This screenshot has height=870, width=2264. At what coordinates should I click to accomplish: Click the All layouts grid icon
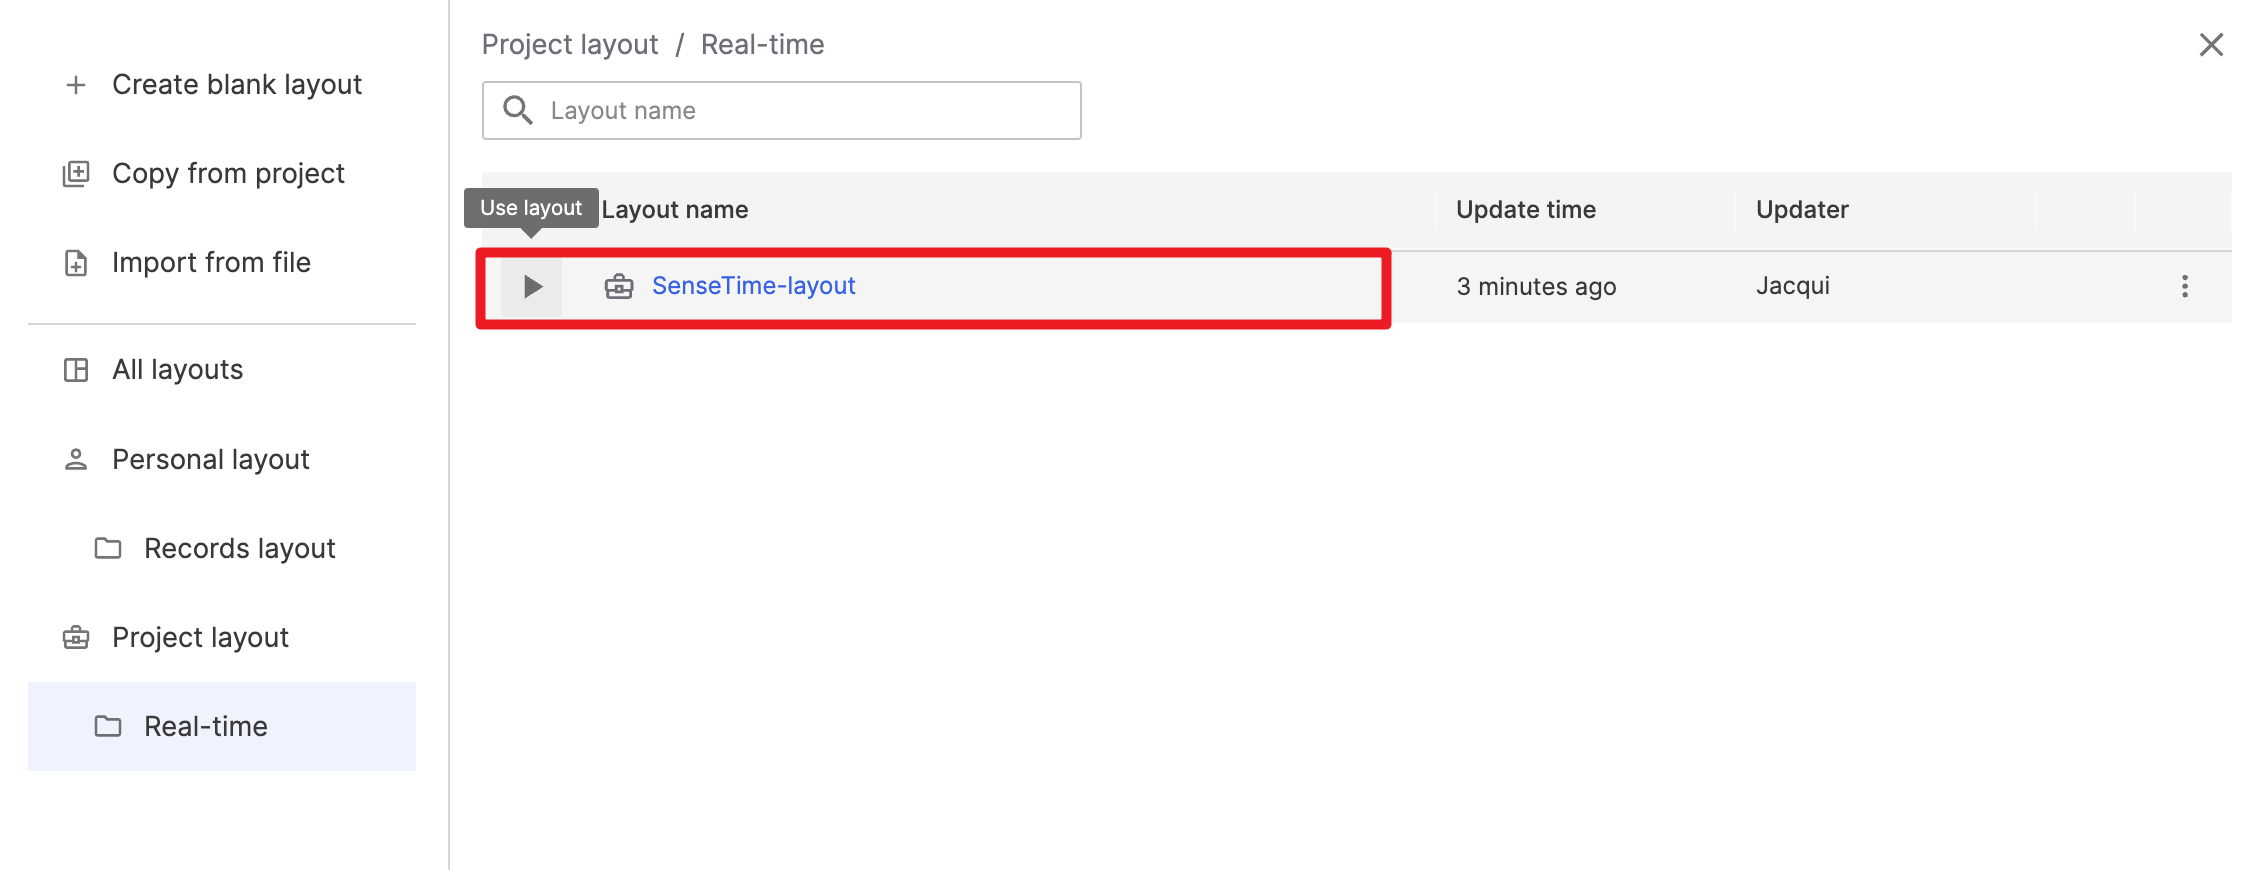76,370
